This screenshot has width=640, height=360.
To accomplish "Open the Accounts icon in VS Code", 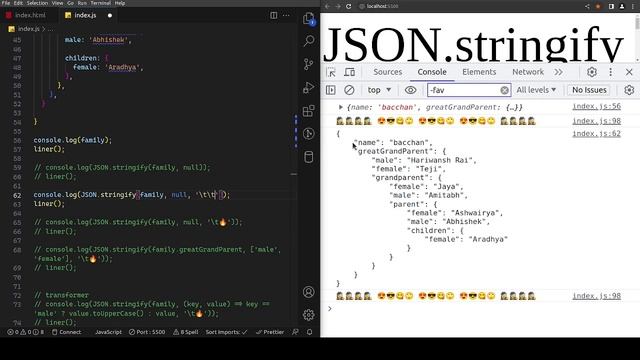I will click(309, 292).
